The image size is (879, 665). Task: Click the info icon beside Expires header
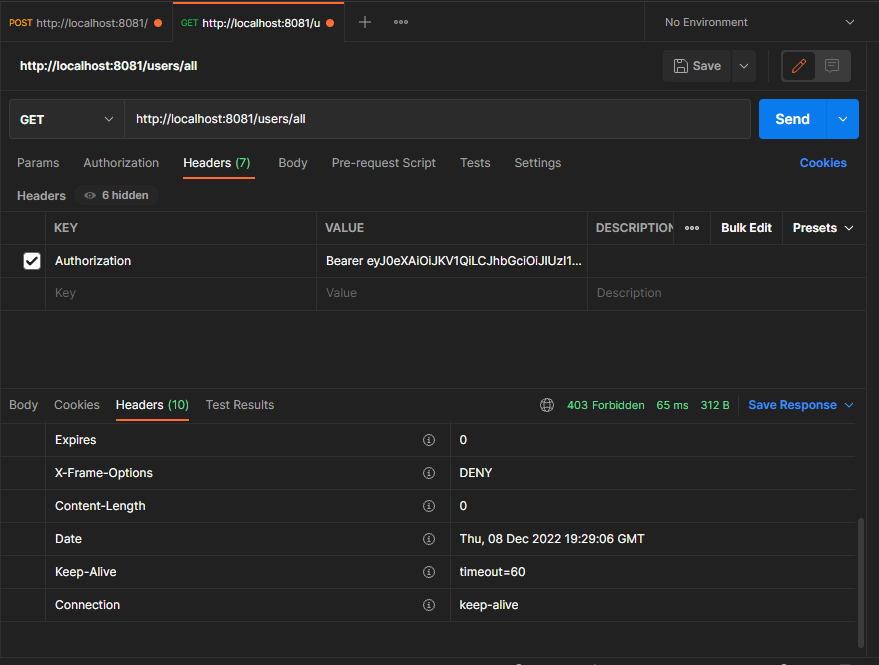coord(429,439)
